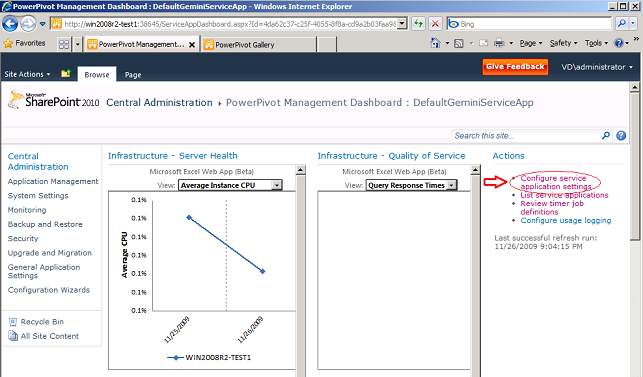
Task: Click the 11/26/2009 data point on chart
Action: (x=263, y=271)
